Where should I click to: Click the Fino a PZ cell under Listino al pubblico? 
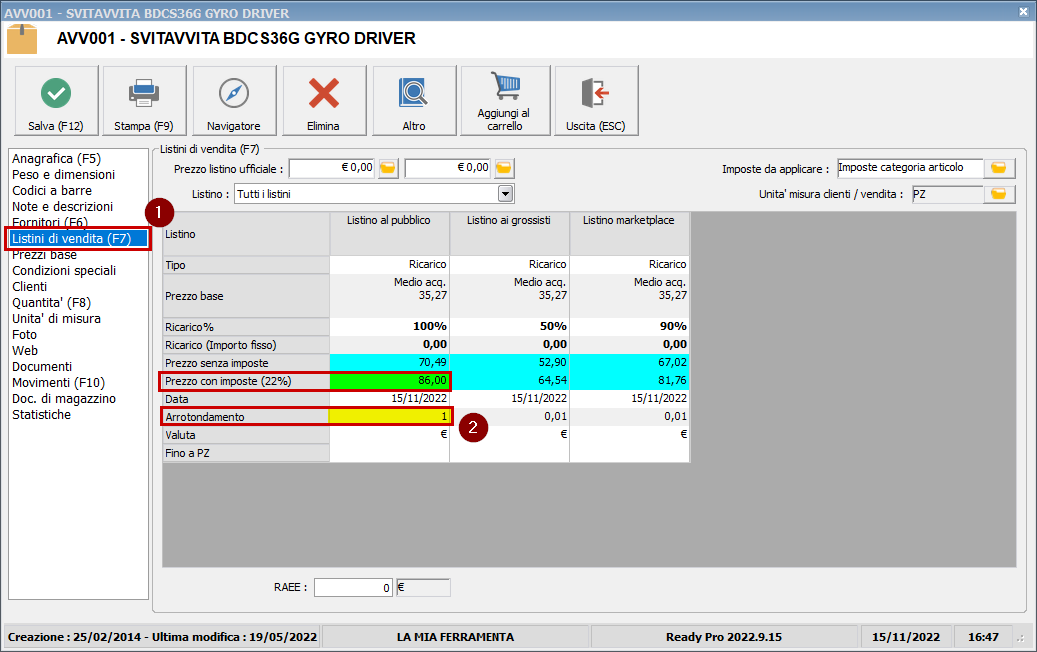click(x=390, y=453)
